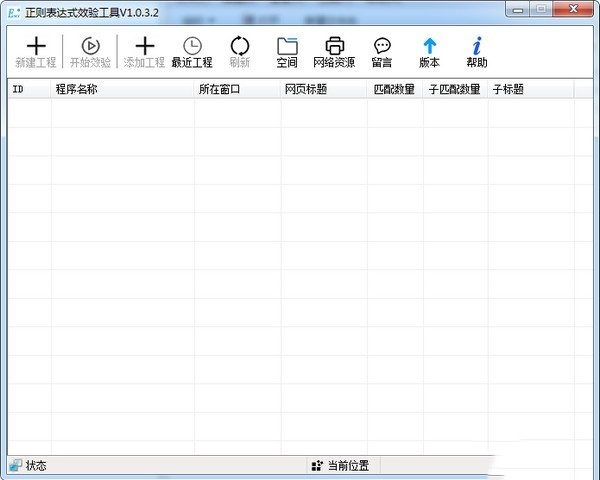Sort by 匹配数量 column header

click(395, 89)
